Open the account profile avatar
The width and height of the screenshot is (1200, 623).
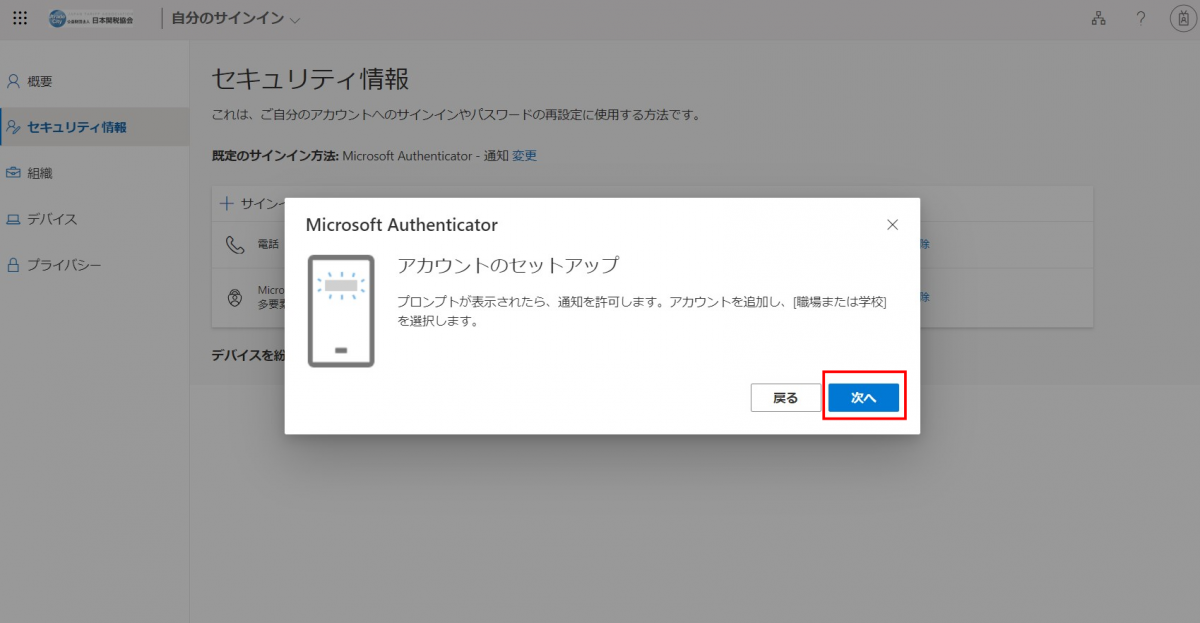[x=1182, y=19]
